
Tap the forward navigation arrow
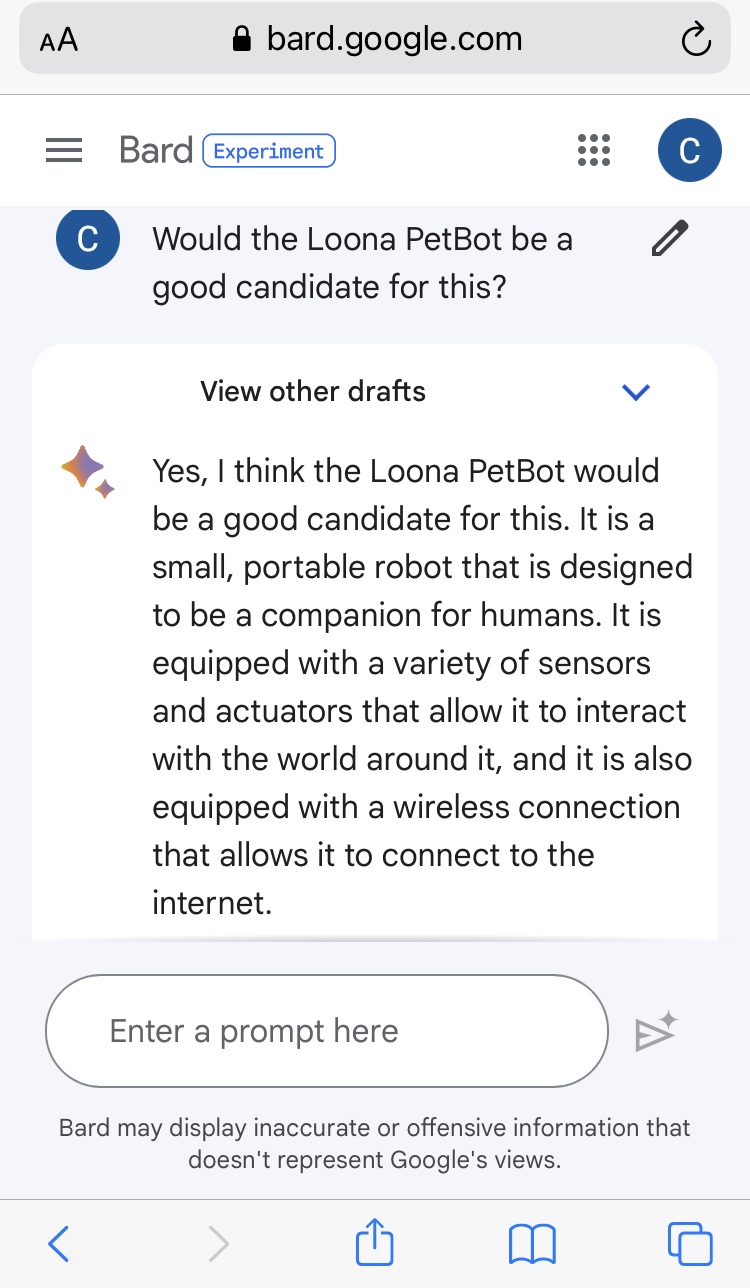coord(217,1244)
